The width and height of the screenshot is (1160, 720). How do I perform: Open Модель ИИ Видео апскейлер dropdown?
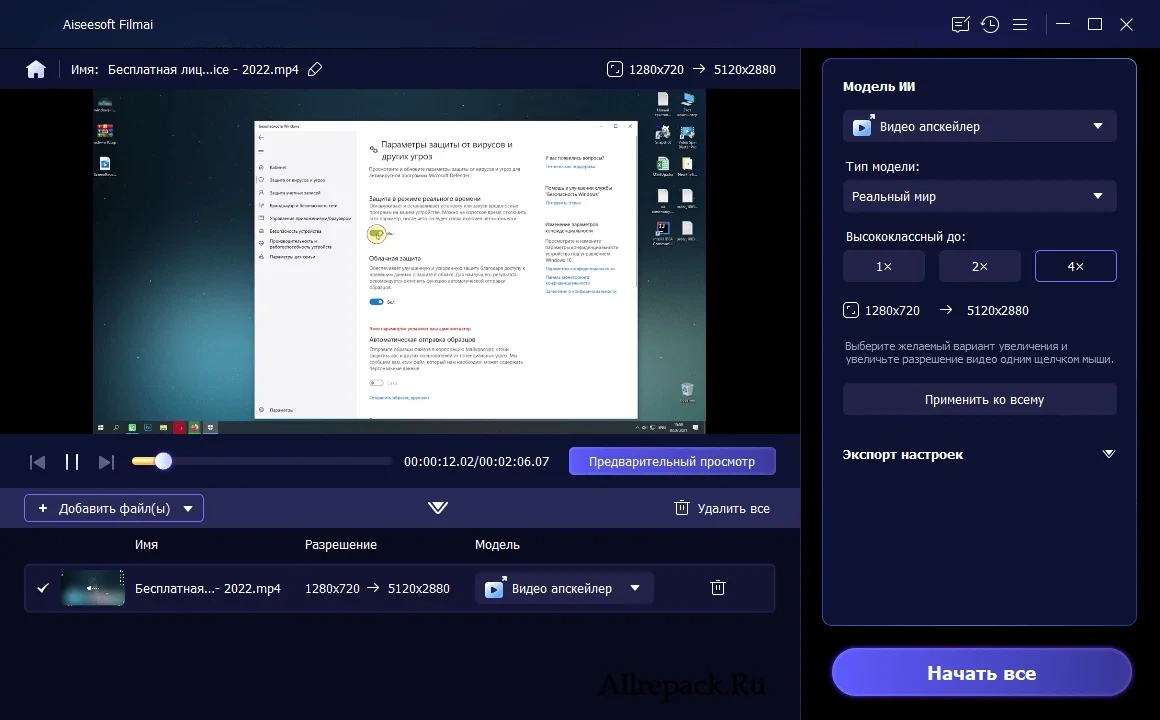tap(979, 127)
